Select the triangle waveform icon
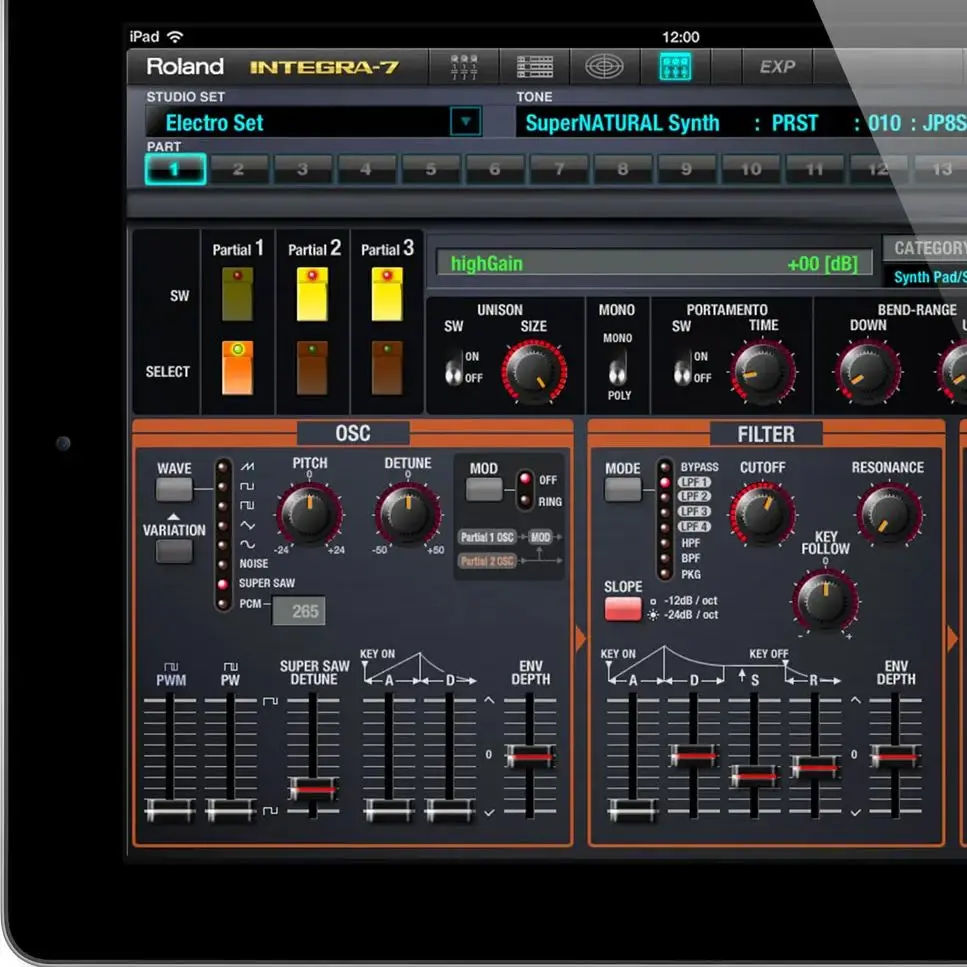This screenshot has width=967, height=967. tap(247, 525)
